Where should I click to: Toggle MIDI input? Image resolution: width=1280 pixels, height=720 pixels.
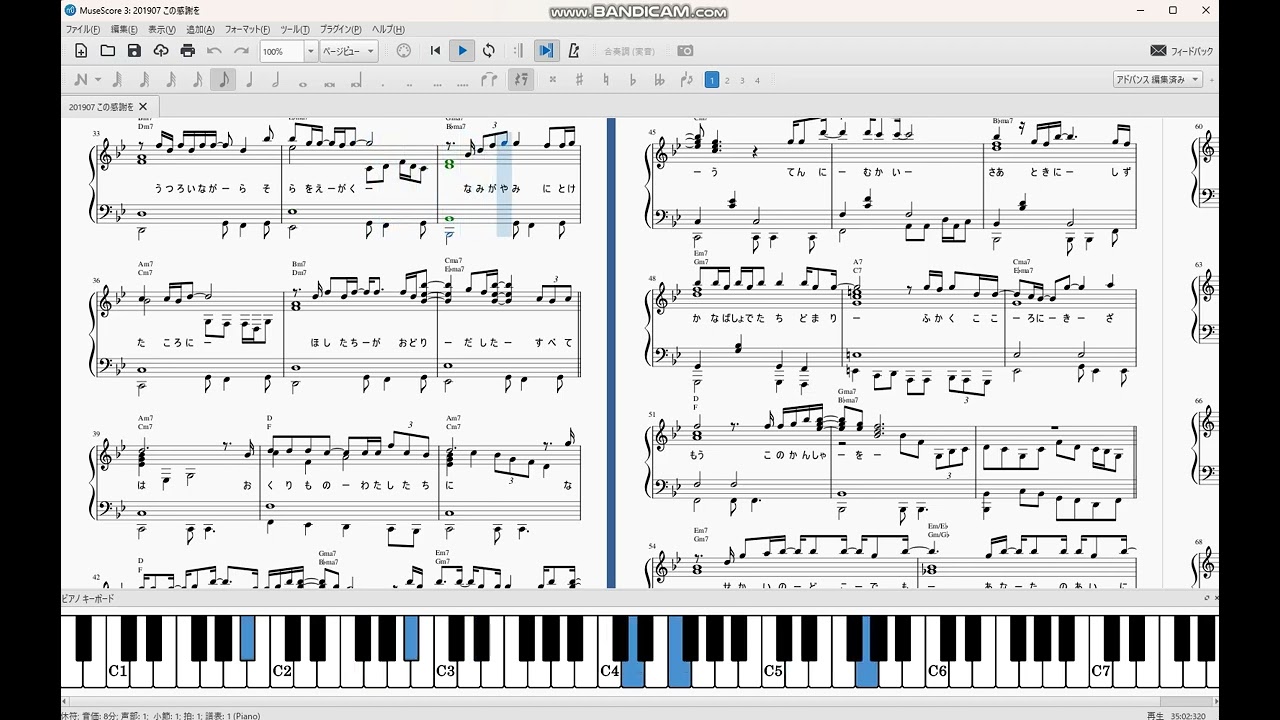click(404, 51)
